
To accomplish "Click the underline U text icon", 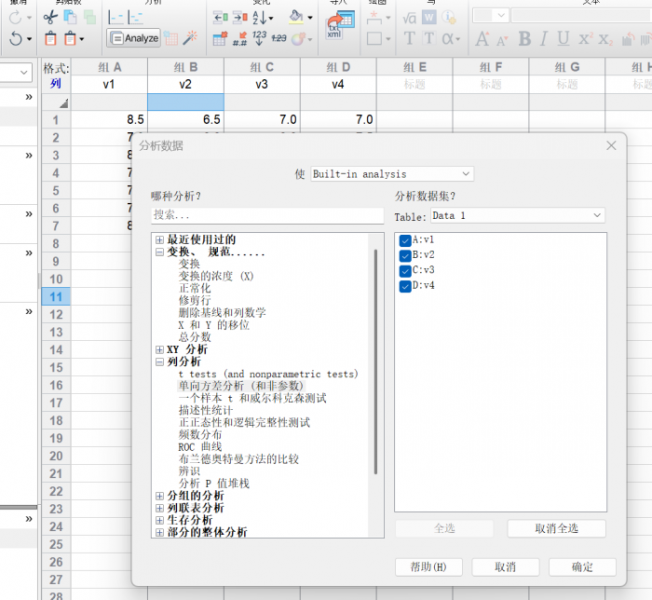I will [564, 39].
